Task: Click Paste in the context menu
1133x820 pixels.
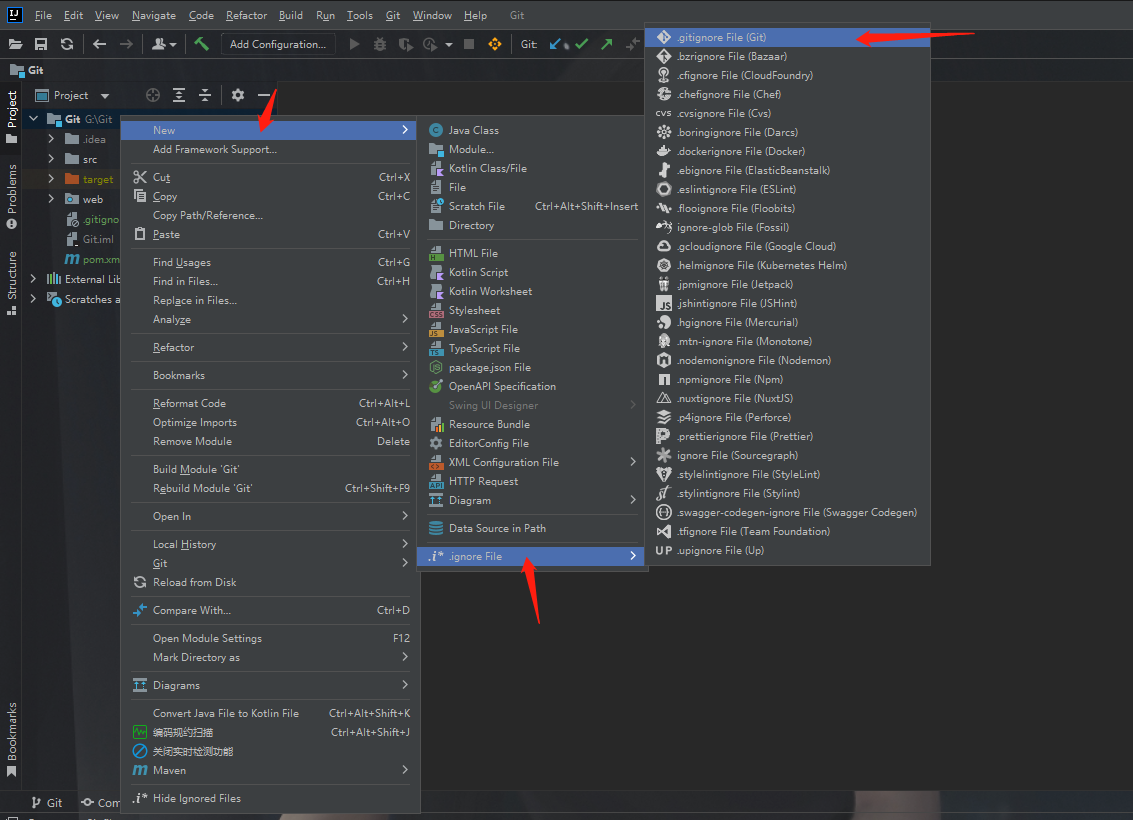Action: (270, 234)
